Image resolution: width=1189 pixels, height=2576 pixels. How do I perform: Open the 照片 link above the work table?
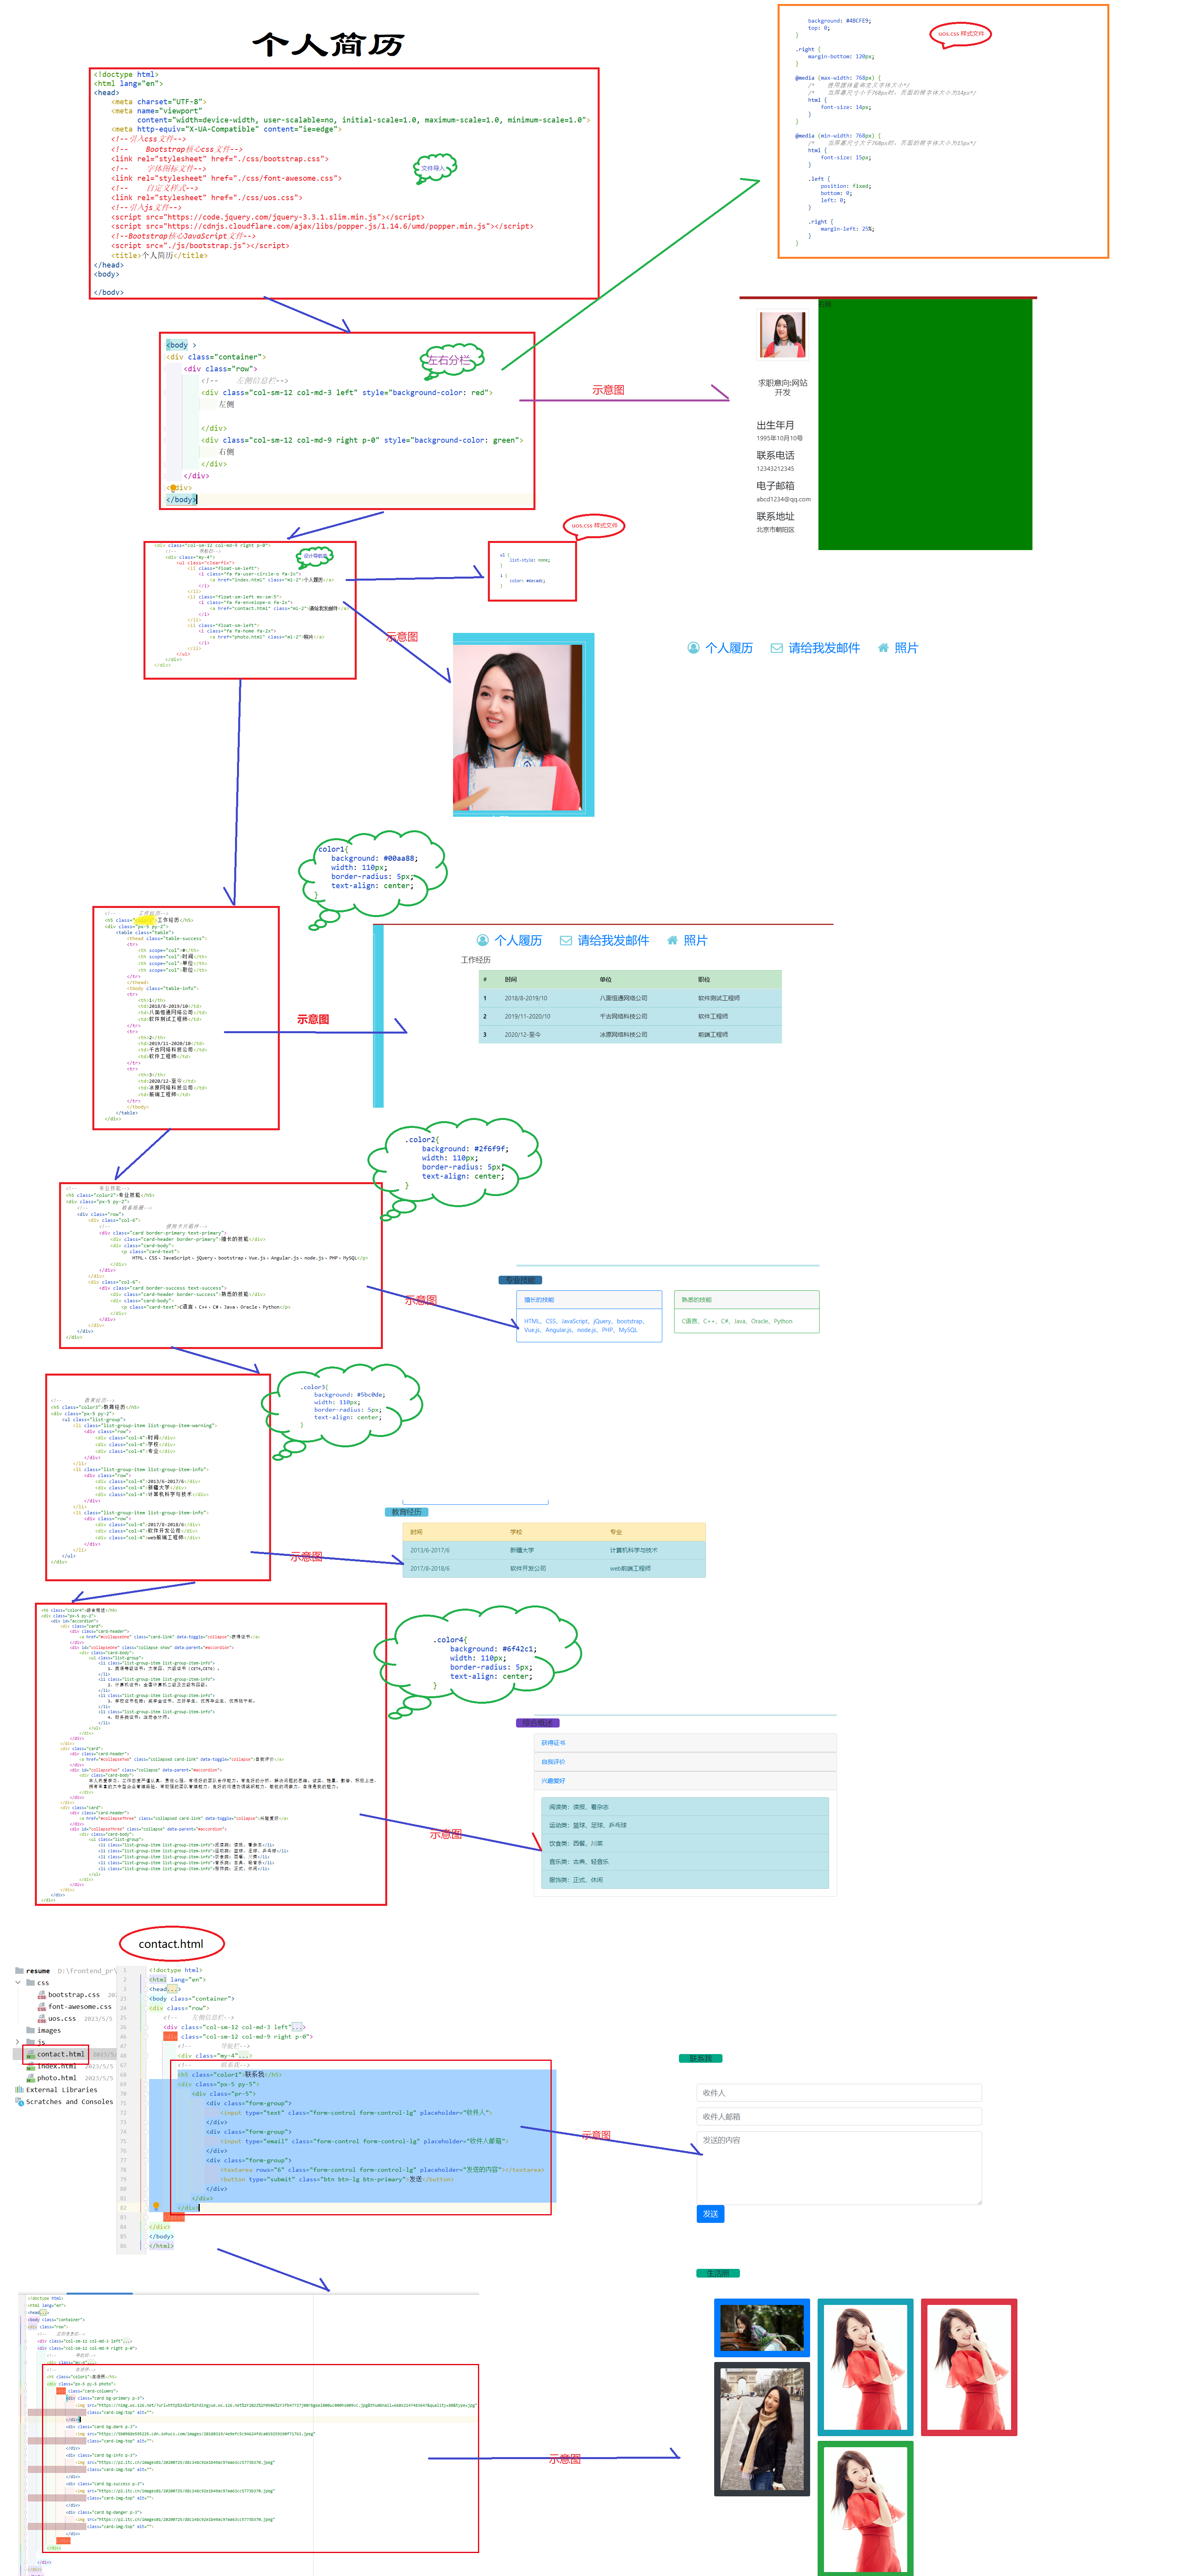[695, 941]
